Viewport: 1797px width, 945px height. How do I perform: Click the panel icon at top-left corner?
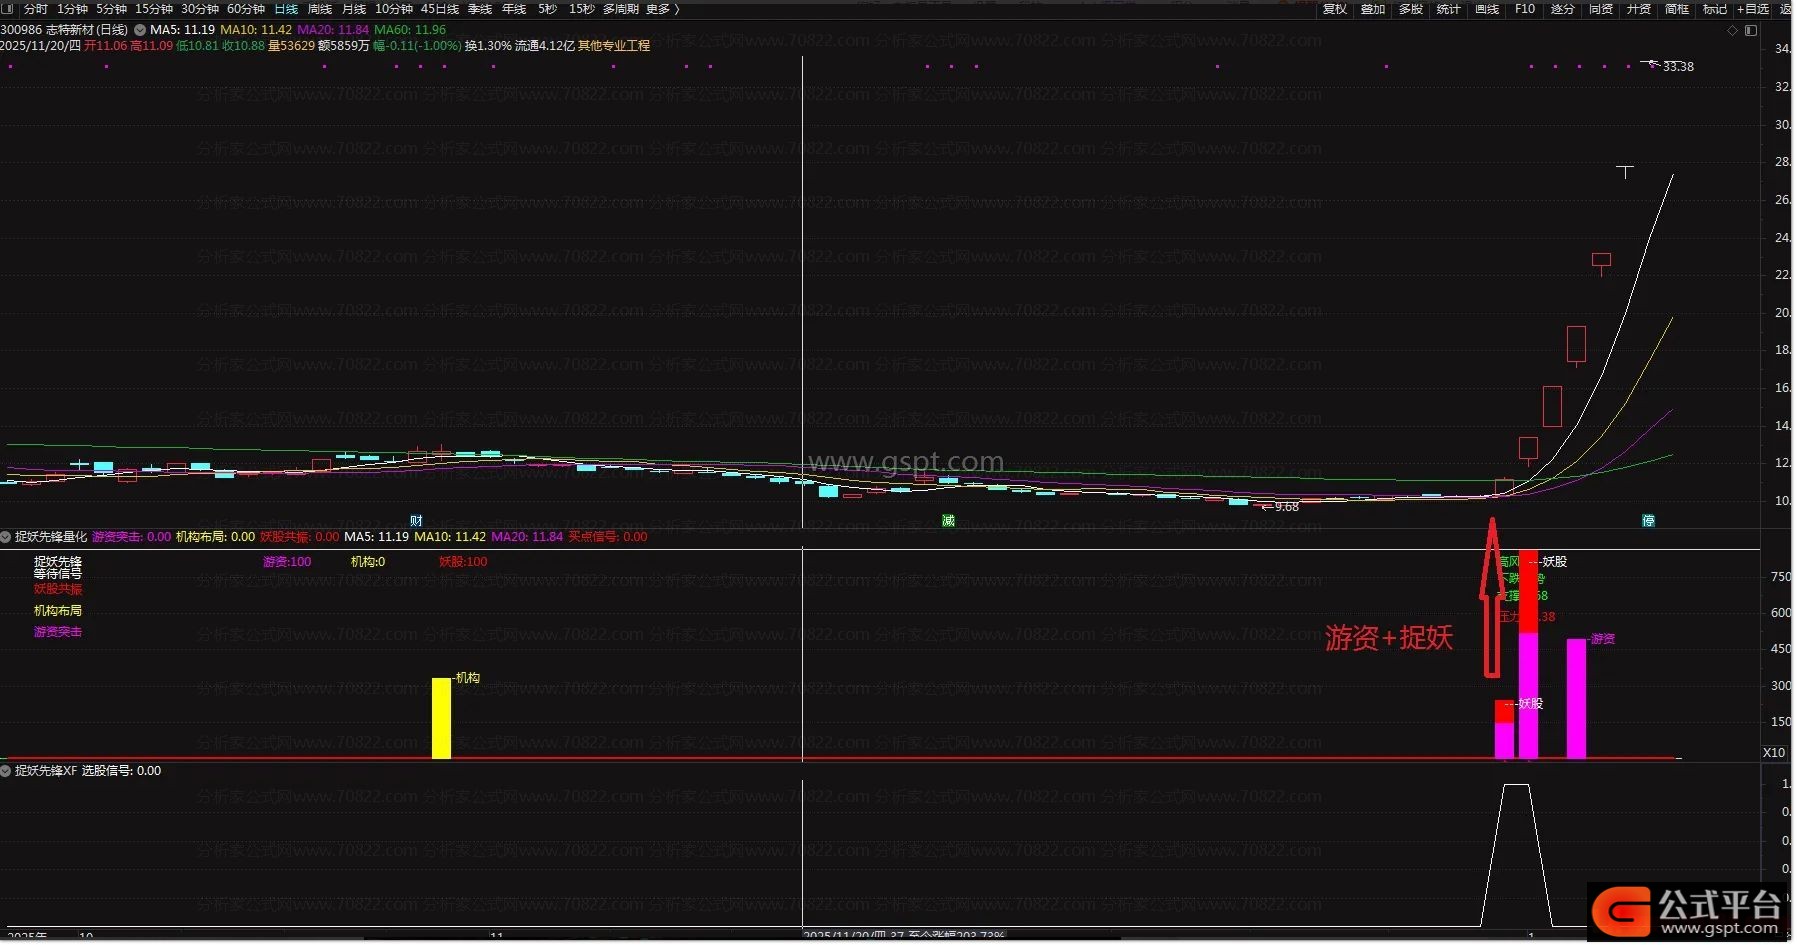[x=7, y=9]
